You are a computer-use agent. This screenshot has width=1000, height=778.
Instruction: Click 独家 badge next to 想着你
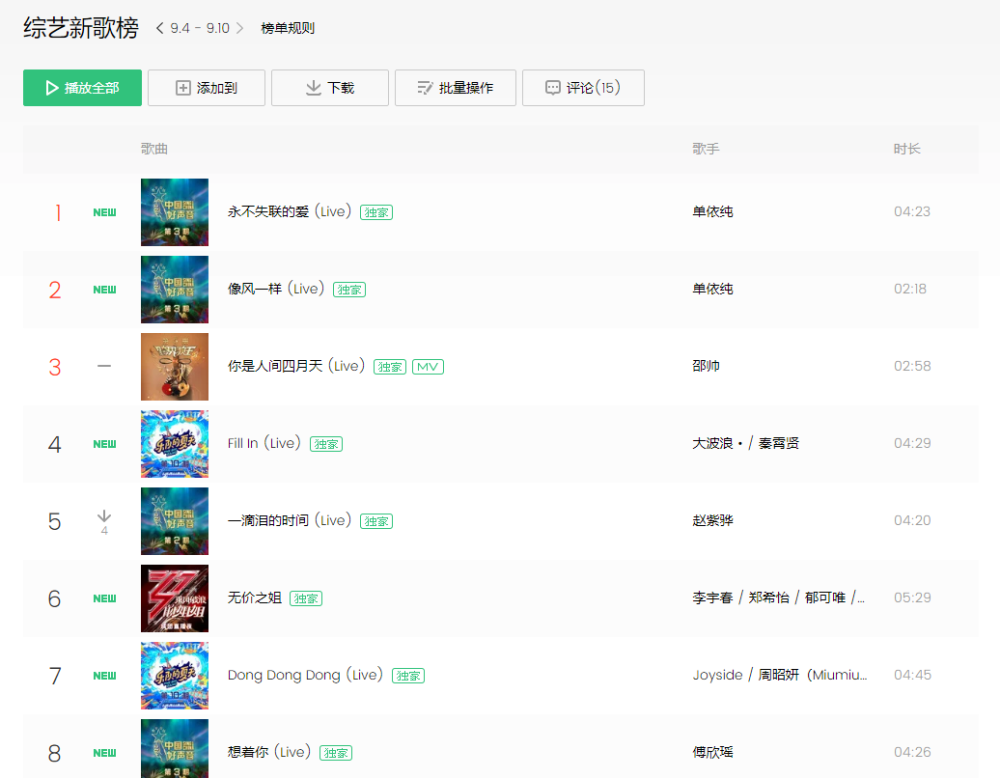[335, 752]
